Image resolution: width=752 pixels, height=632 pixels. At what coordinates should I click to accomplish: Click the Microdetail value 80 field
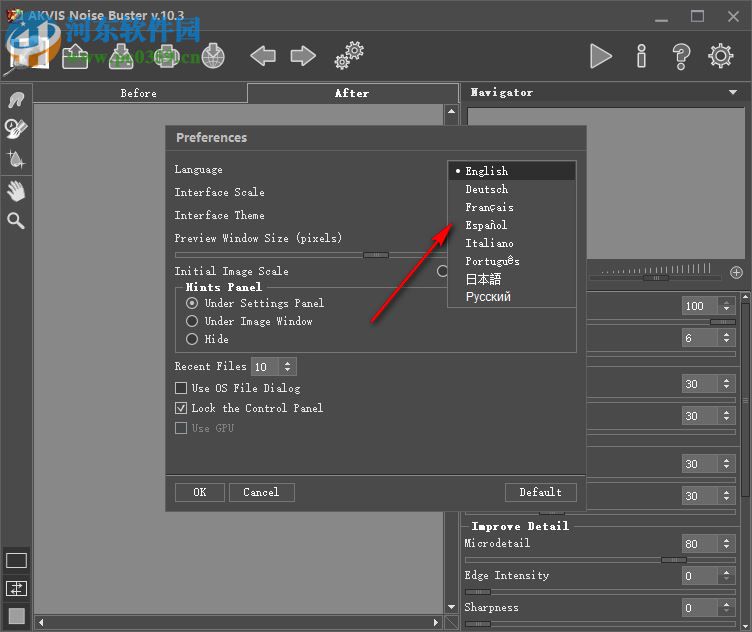[699, 544]
